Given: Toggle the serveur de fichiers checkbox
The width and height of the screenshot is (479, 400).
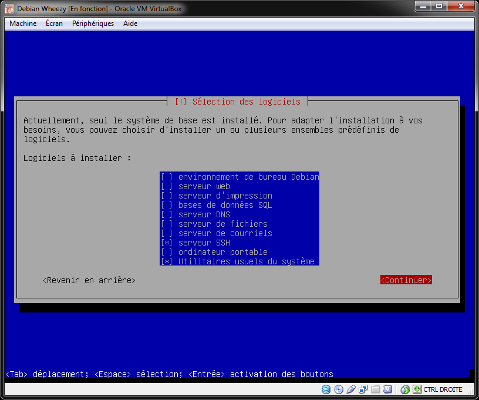Looking at the screenshot, I should [x=167, y=224].
